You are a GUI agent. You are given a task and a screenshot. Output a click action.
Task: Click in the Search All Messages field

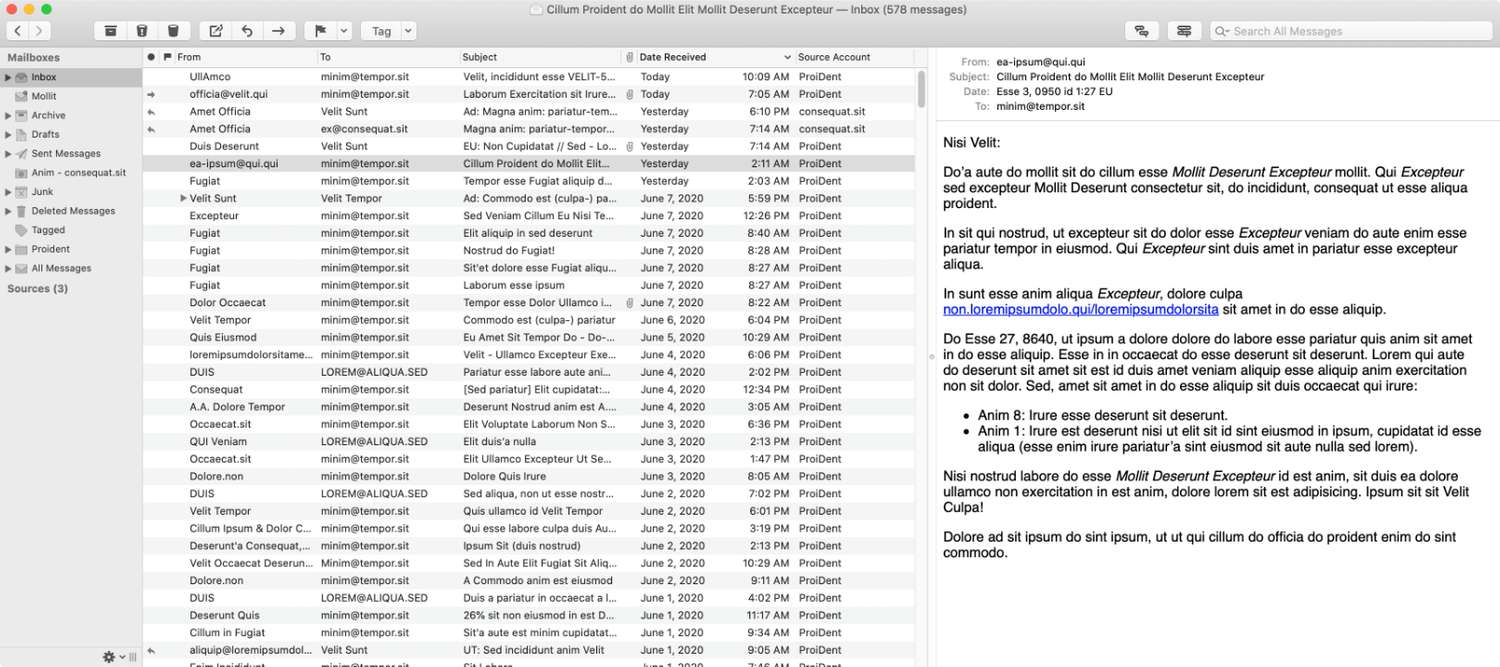point(1351,31)
